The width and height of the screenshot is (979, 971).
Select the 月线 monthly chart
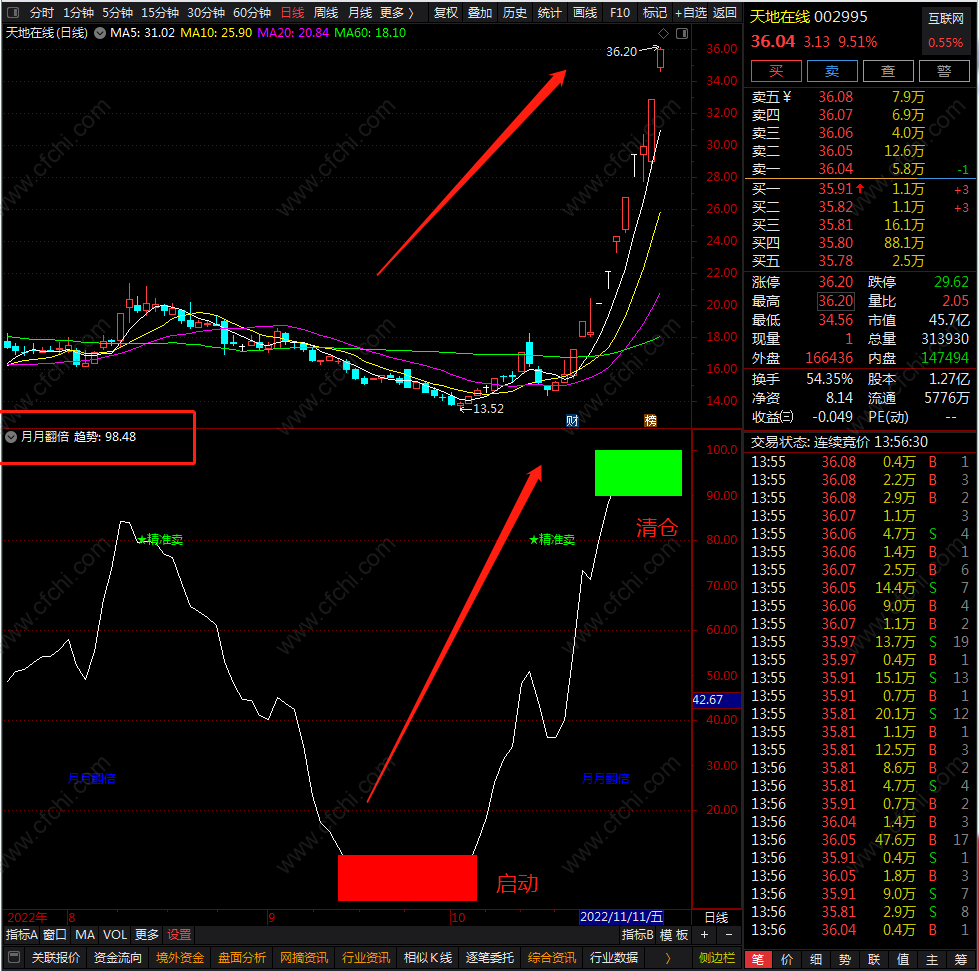point(360,12)
